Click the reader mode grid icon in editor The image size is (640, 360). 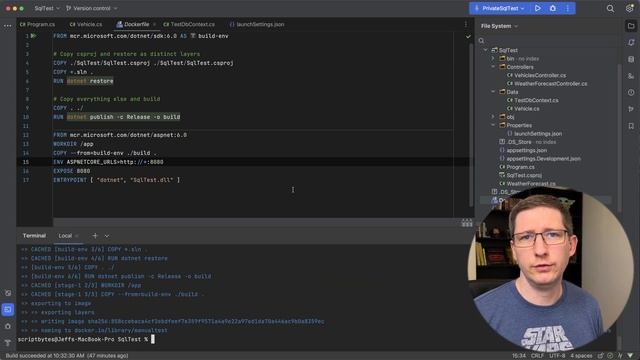(467, 223)
